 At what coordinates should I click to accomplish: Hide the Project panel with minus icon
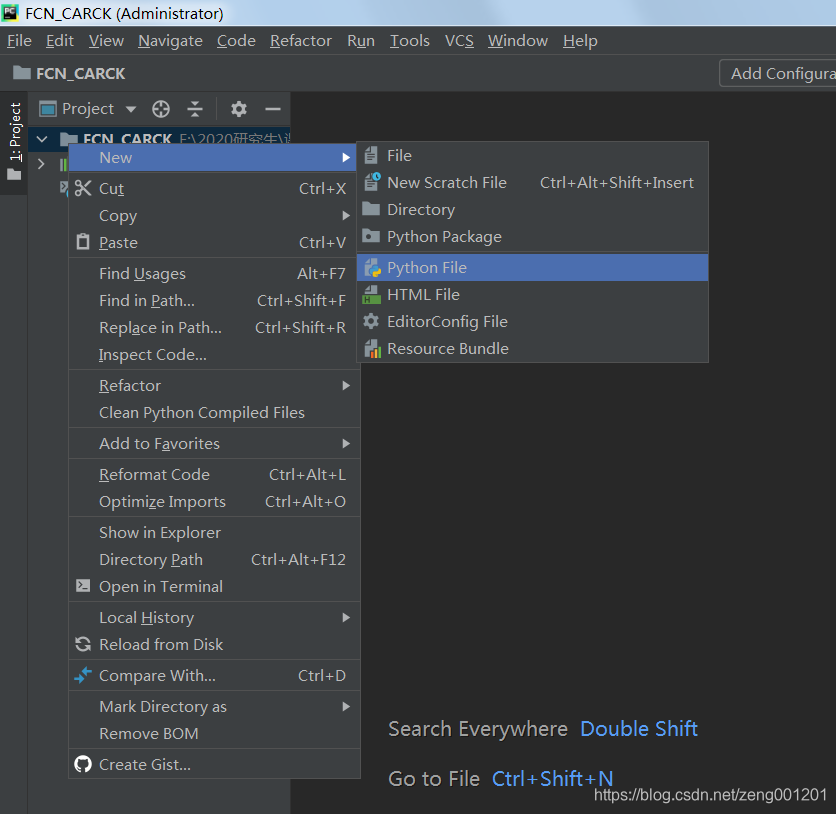pos(273,109)
